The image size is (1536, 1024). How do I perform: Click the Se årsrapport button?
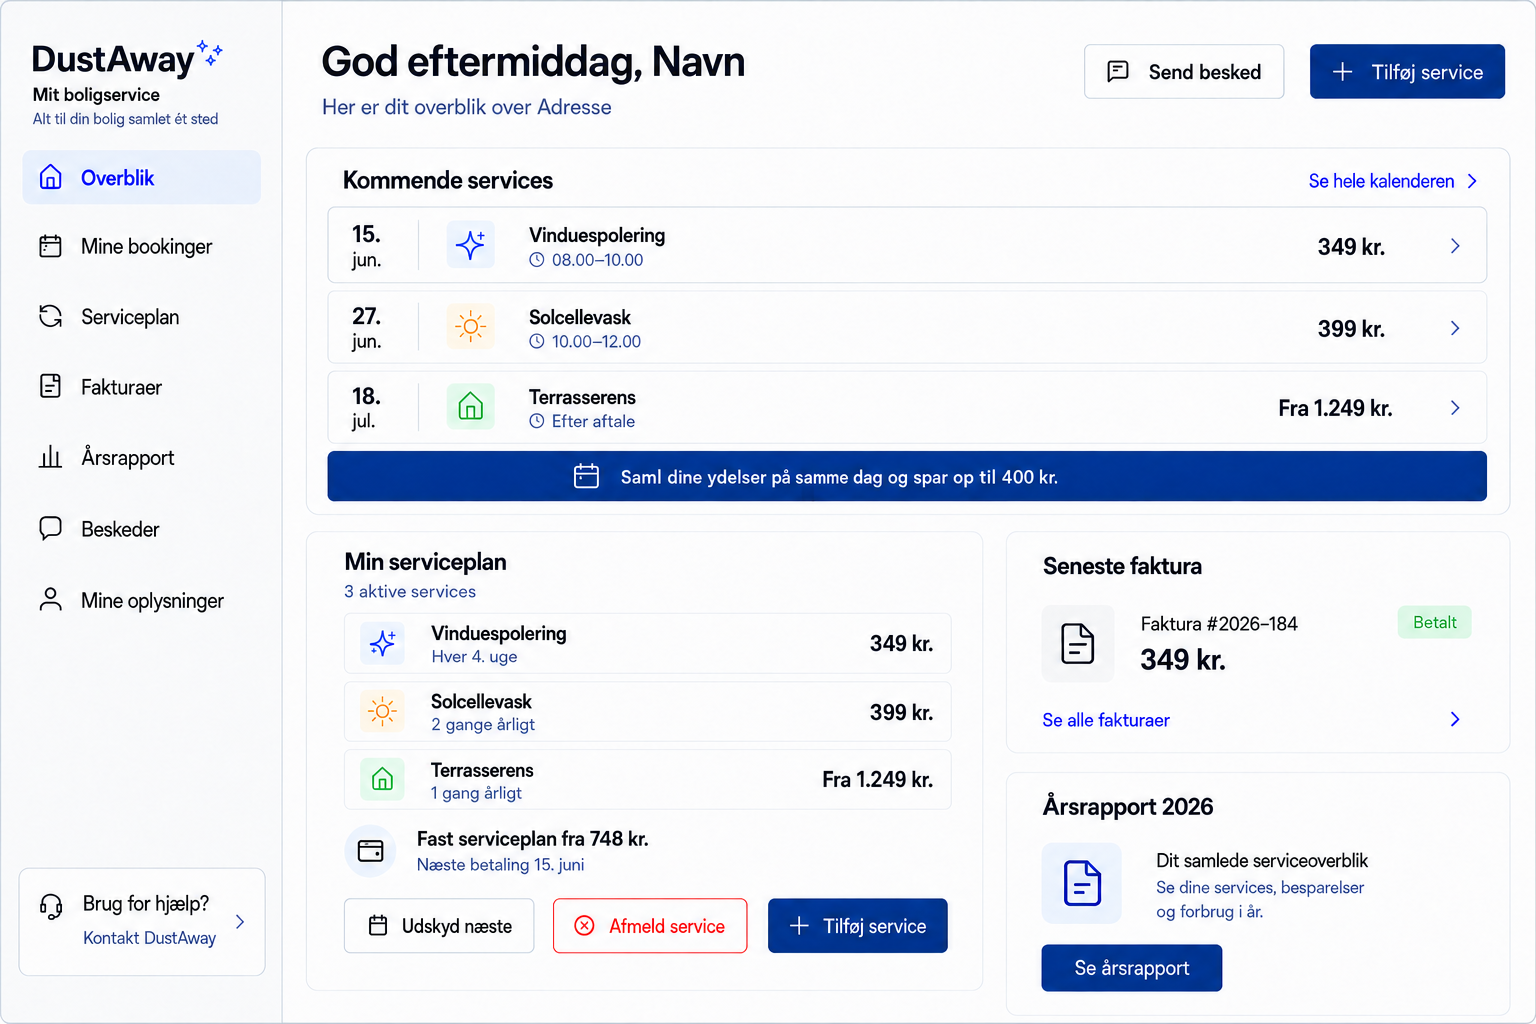click(x=1132, y=967)
